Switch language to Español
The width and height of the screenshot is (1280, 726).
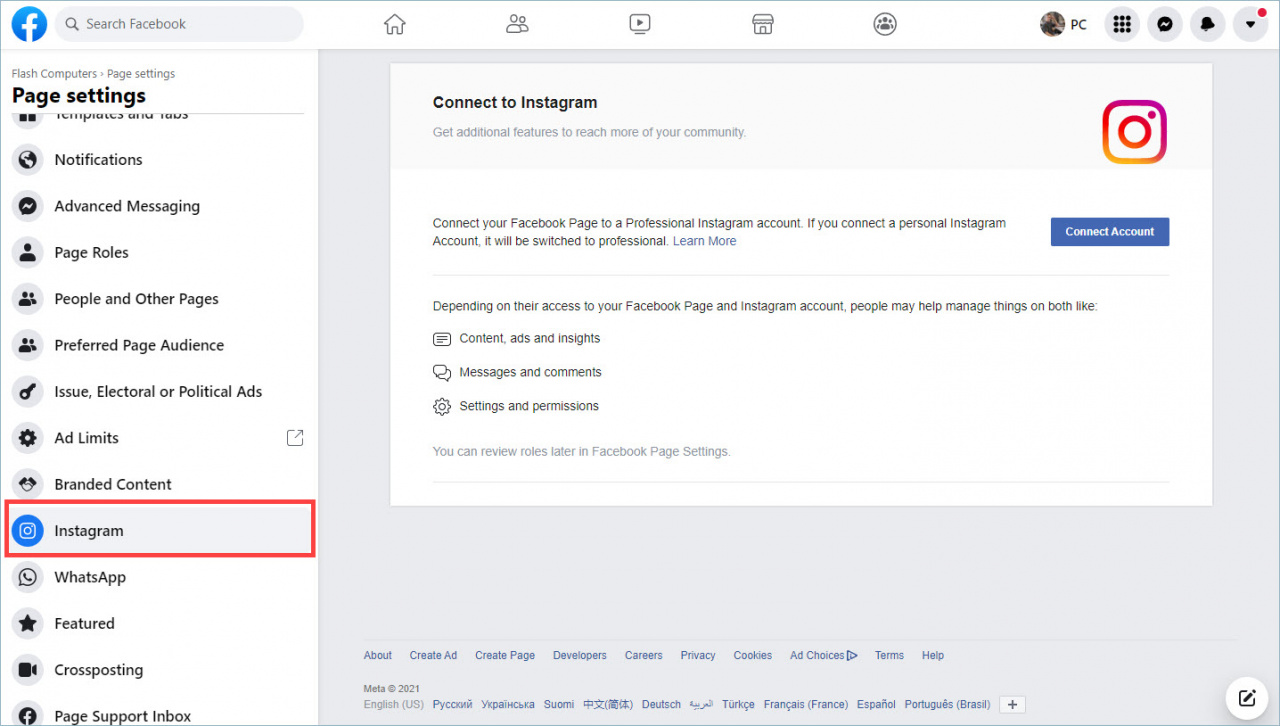(876, 705)
